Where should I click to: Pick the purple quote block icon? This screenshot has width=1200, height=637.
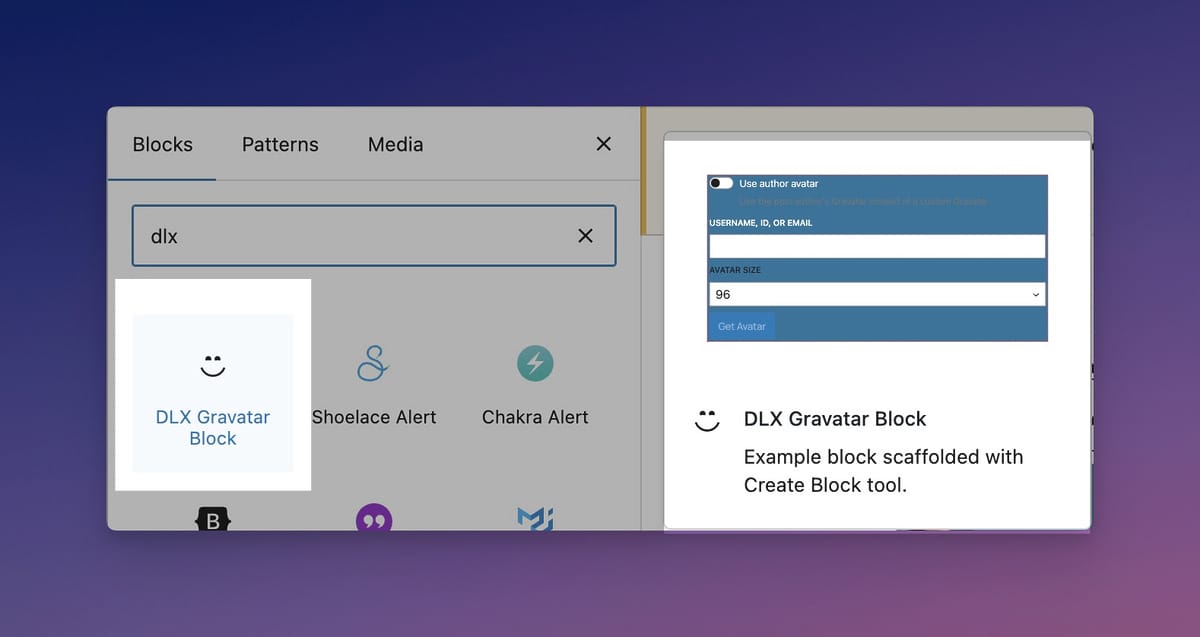pyautogui.click(x=373, y=519)
